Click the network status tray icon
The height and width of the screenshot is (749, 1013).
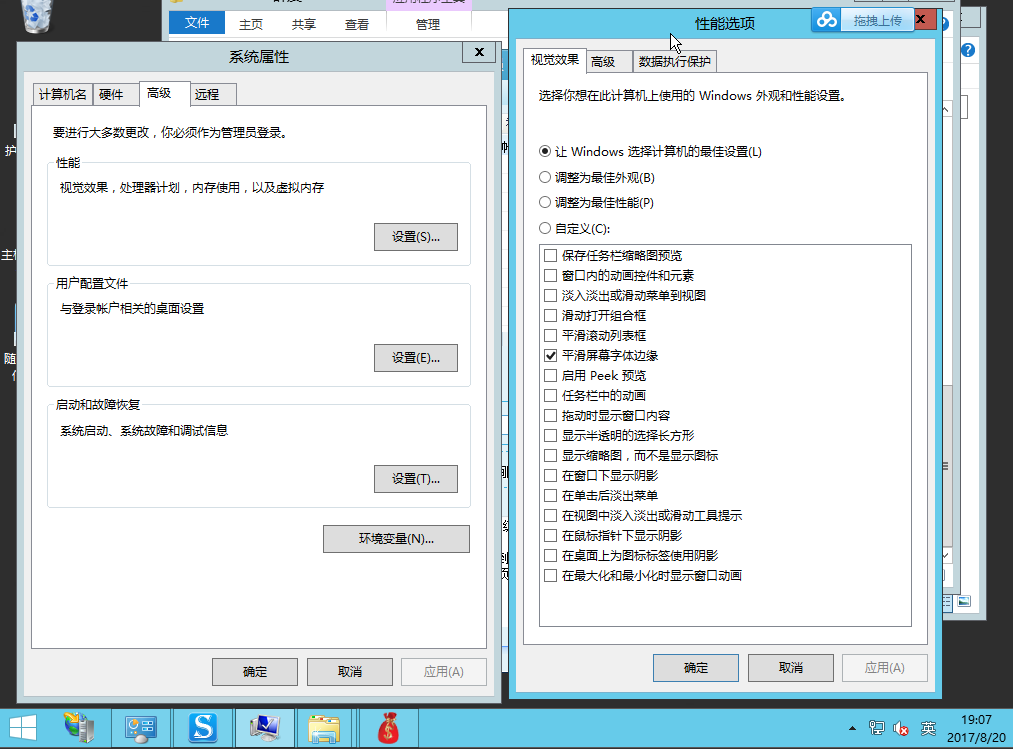[877, 728]
